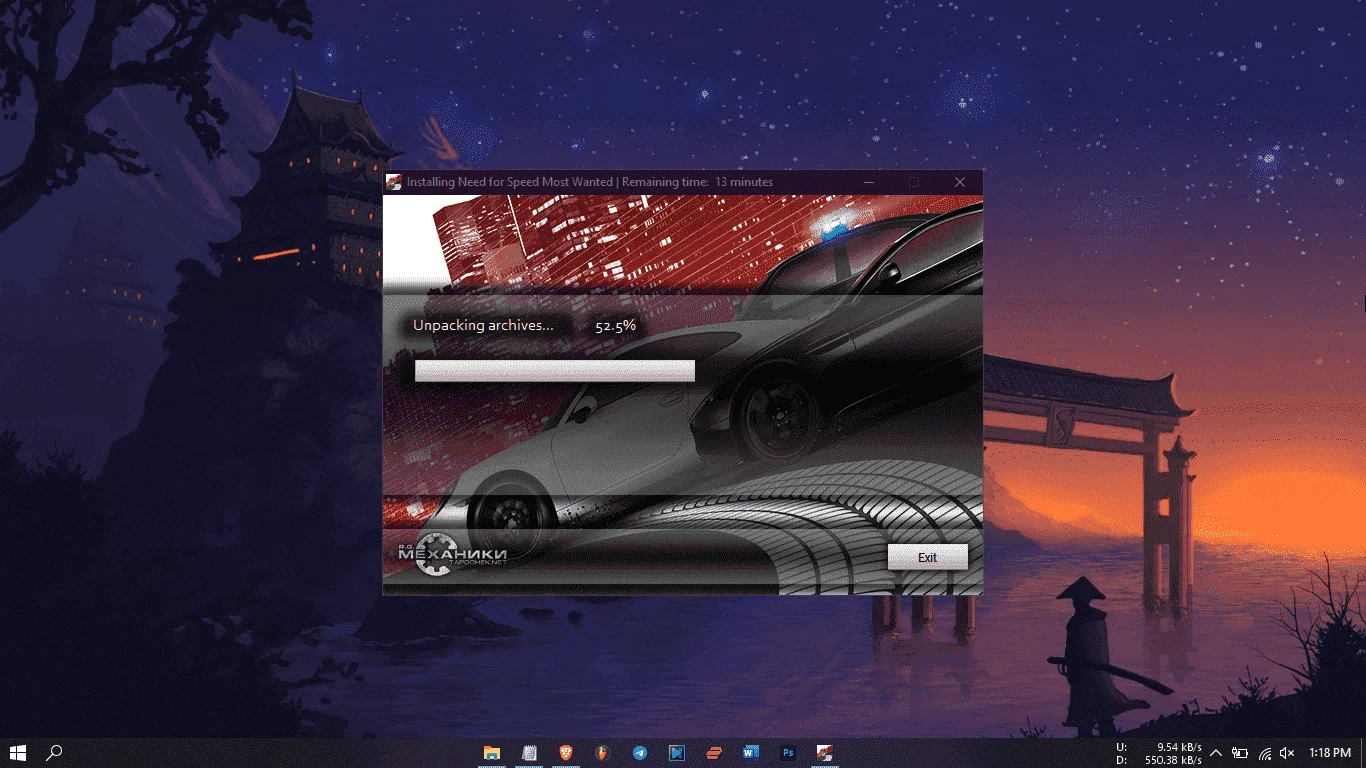Open Telegram from the taskbar
Screen dimensions: 1366x768
click(640, 753)
